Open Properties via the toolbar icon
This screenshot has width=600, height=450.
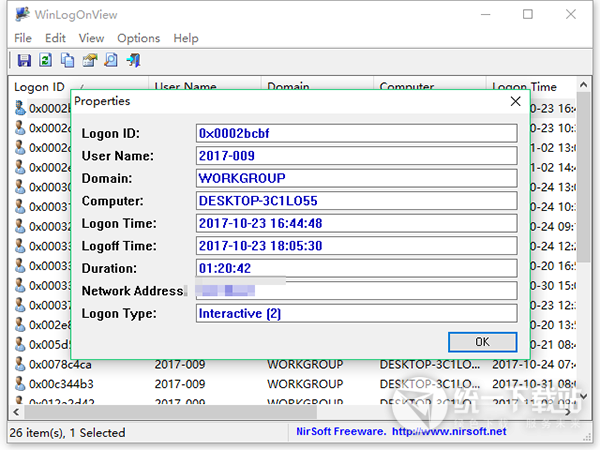point(90,62)
